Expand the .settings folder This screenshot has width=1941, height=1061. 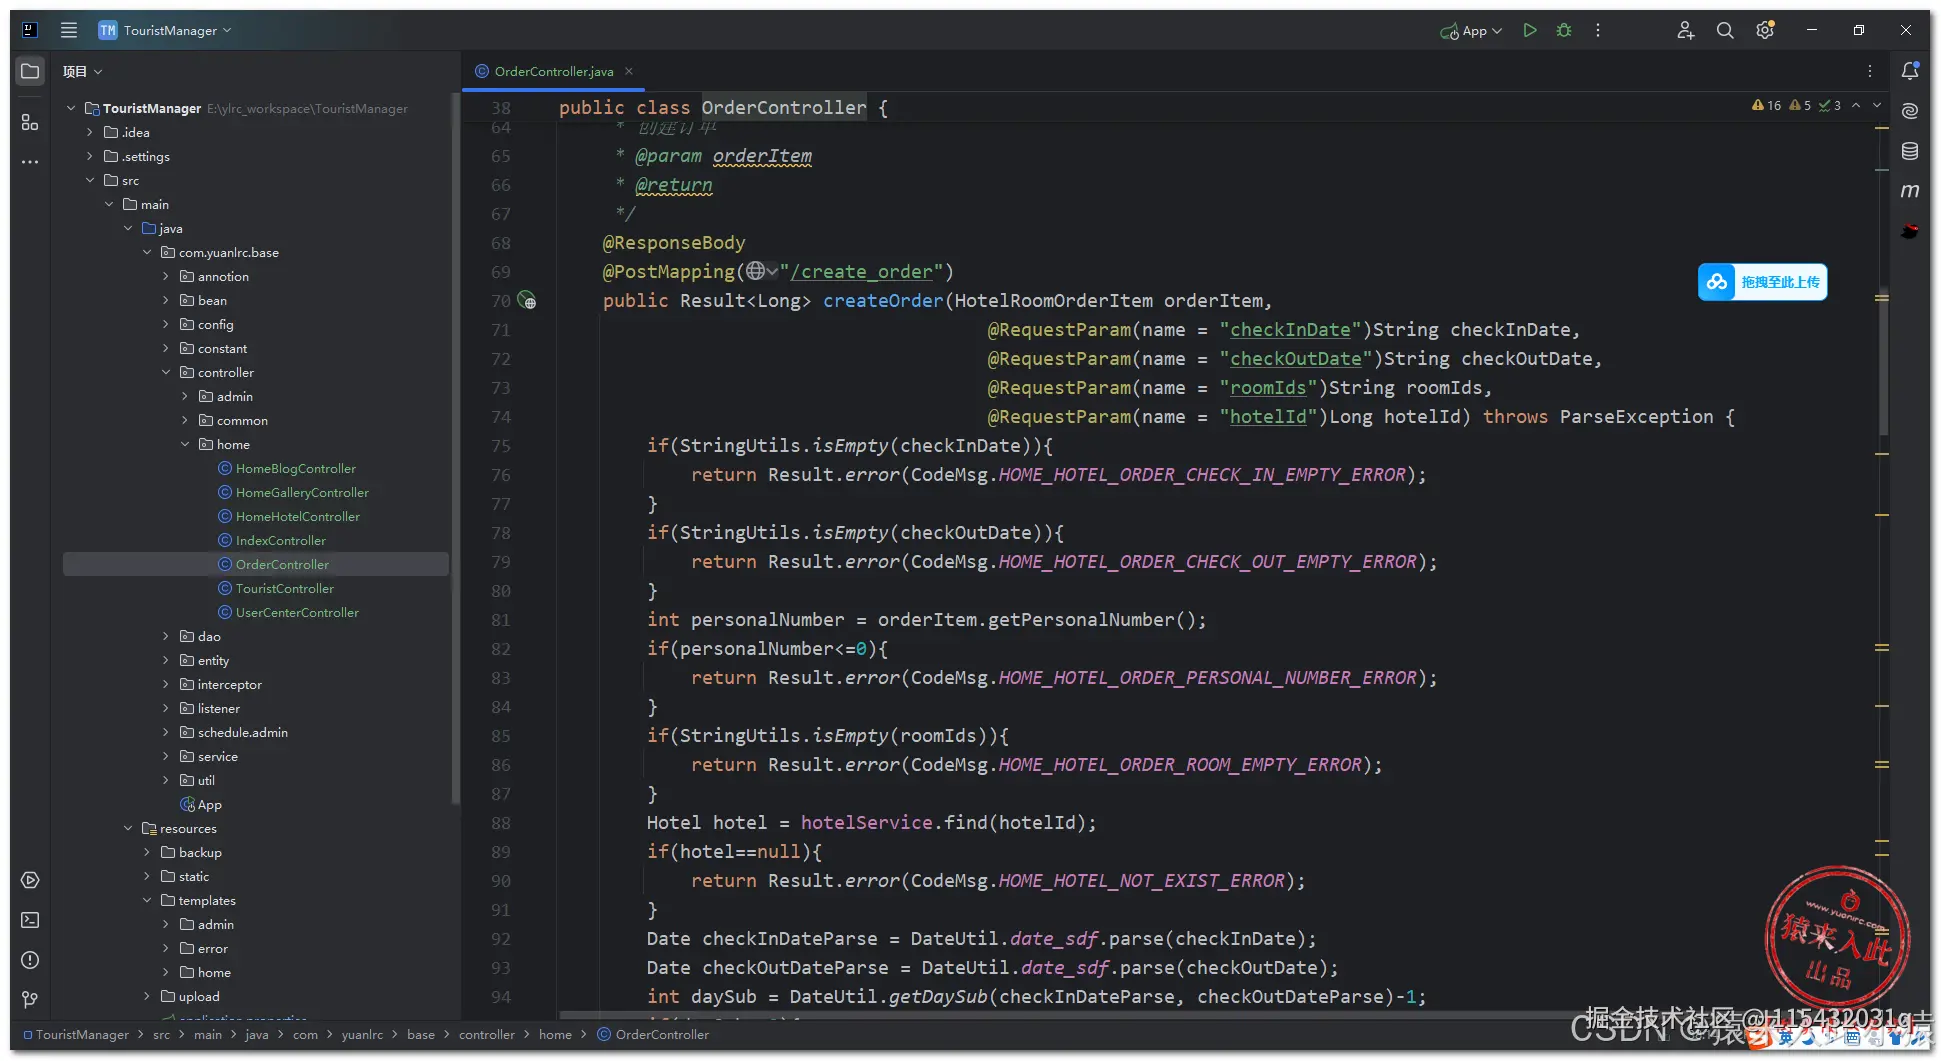(x=90, y=156)
